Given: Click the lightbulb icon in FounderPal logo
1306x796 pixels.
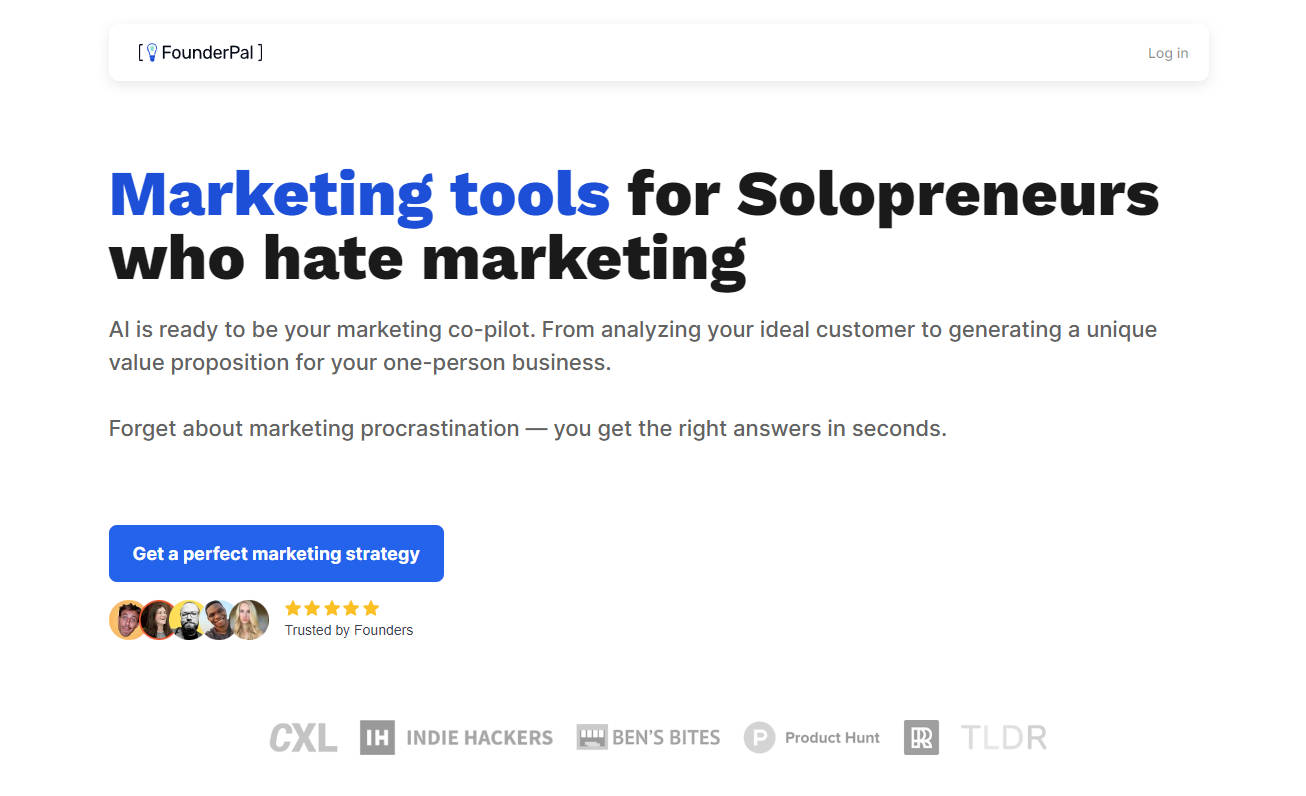Looking at the screenshot, I should point(152,52).
